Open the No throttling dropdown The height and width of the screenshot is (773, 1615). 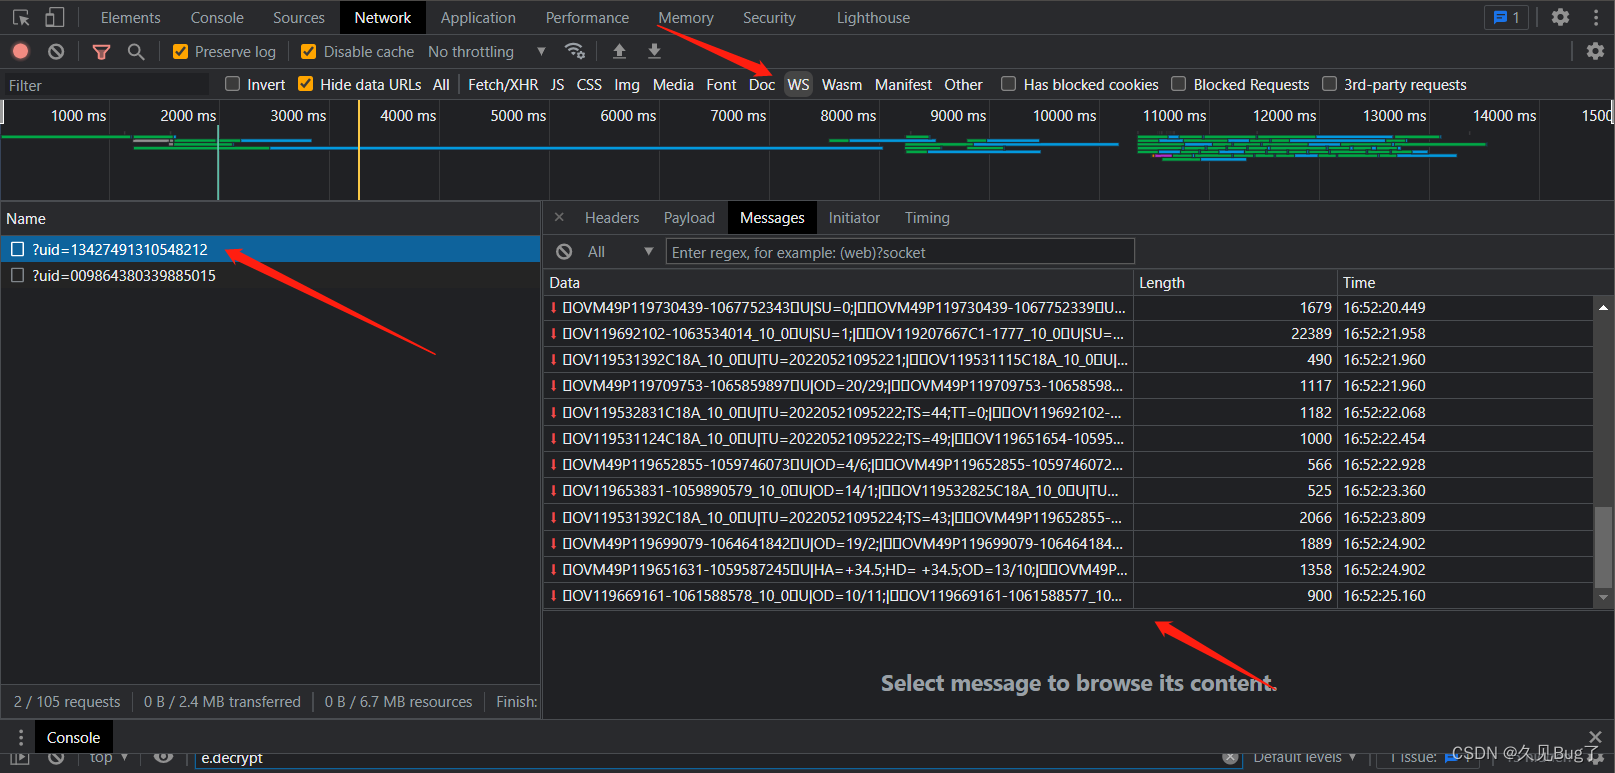(487, 51)
